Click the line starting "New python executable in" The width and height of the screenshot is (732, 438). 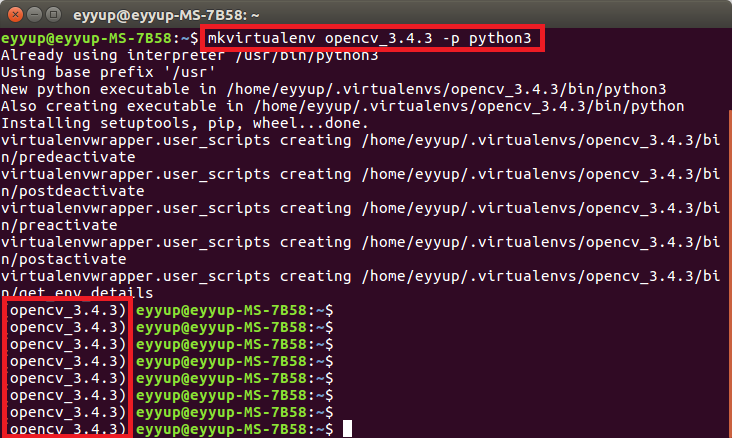tap(333, 89)
